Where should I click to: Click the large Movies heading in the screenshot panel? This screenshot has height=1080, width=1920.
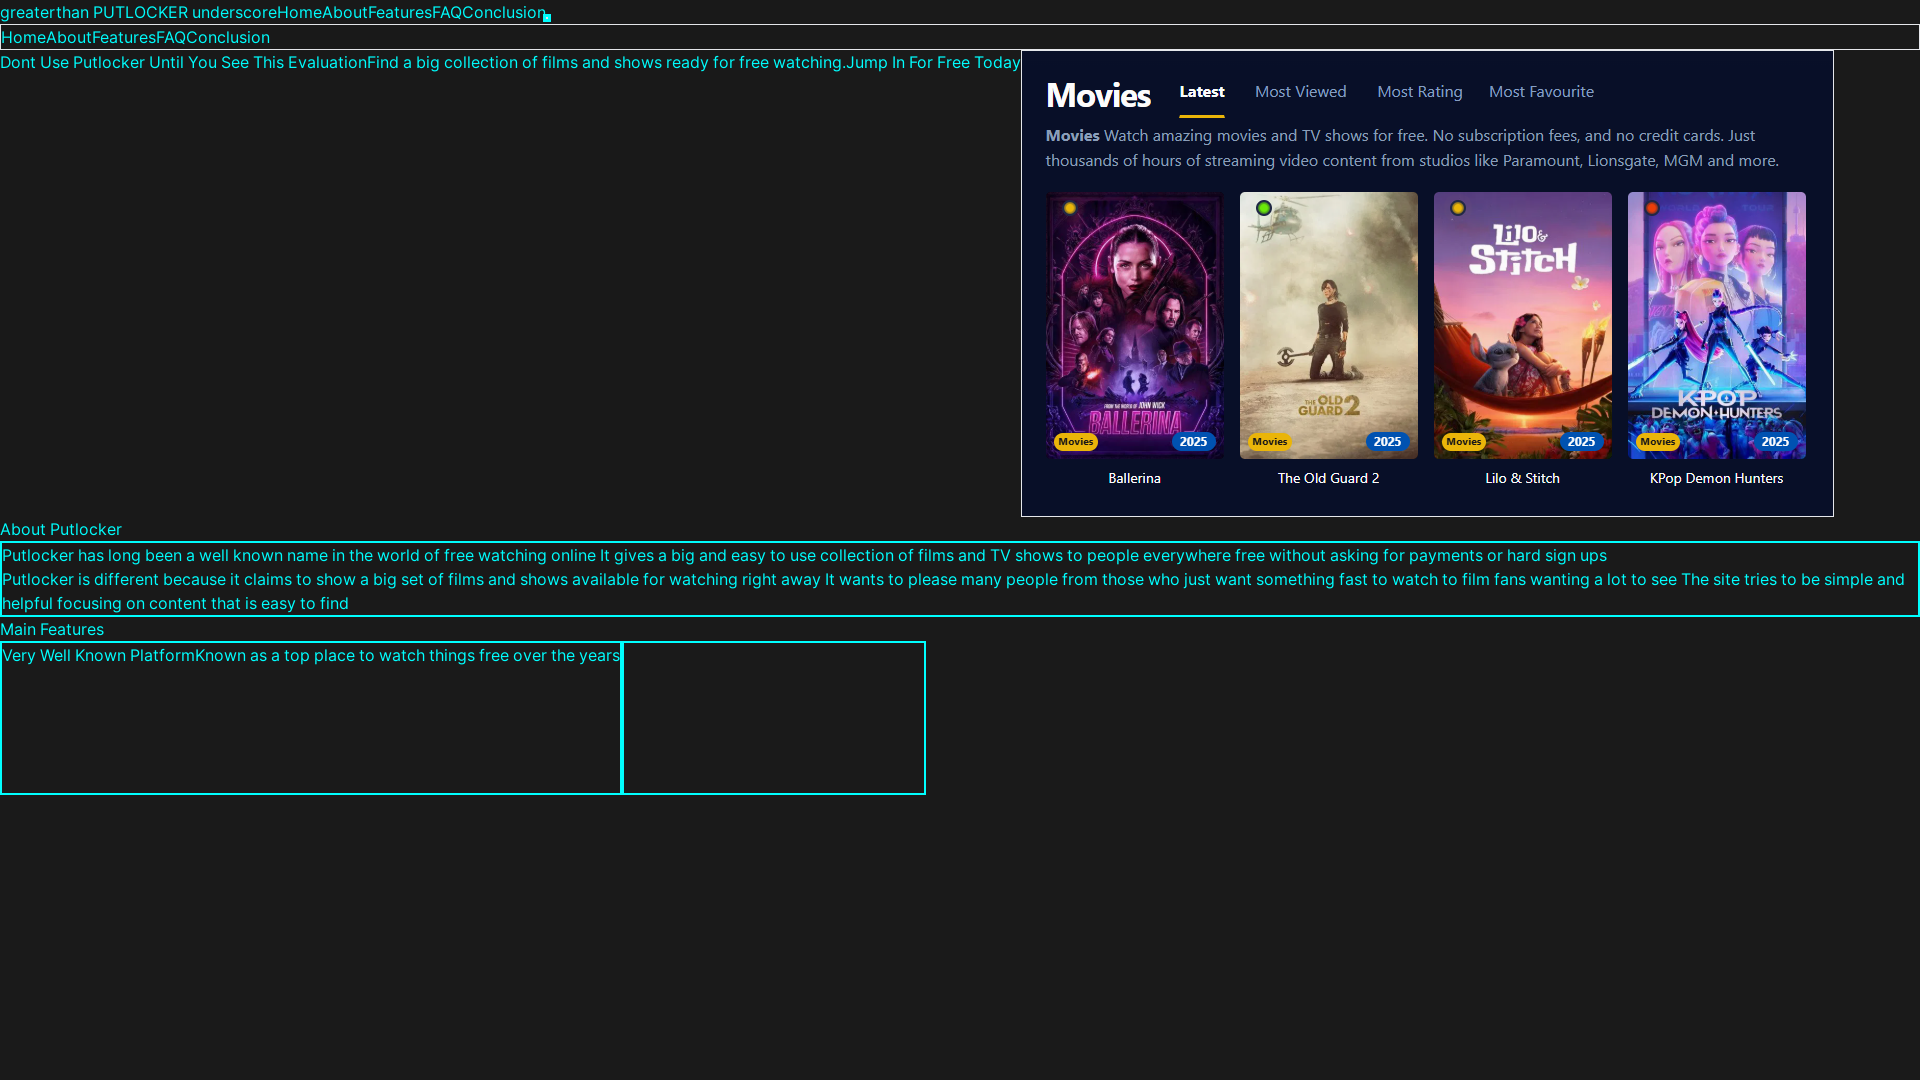[x=1098, y=95]
